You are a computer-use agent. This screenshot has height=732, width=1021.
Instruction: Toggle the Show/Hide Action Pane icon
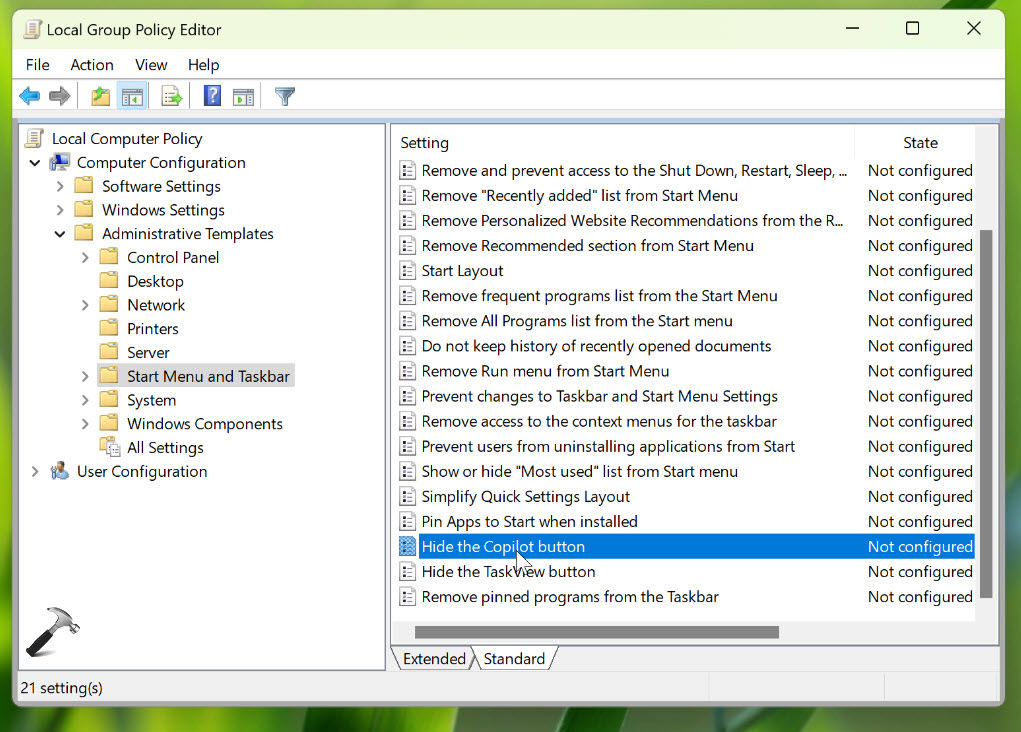click(243, 96)
